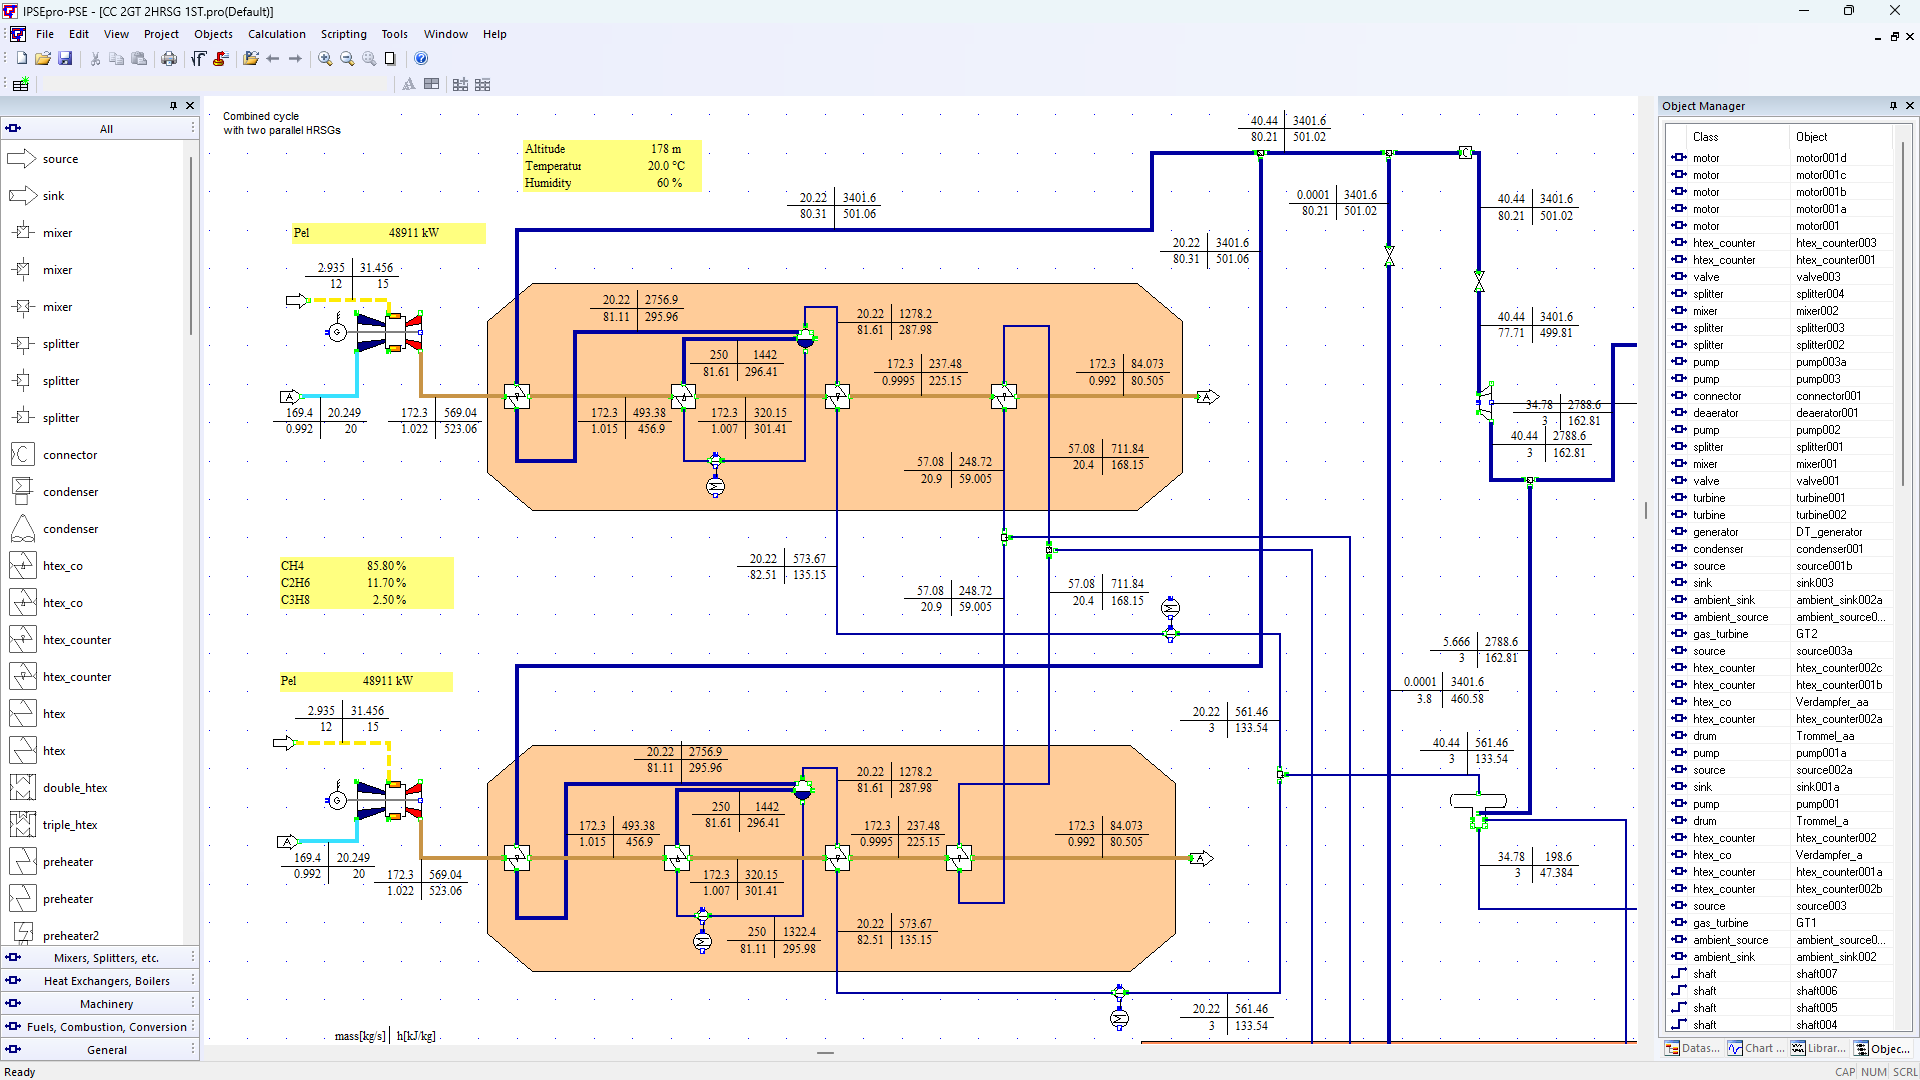Expand the Machinery palette category
Viewport: 1920px width, 1080px height.
(106, 1004)
